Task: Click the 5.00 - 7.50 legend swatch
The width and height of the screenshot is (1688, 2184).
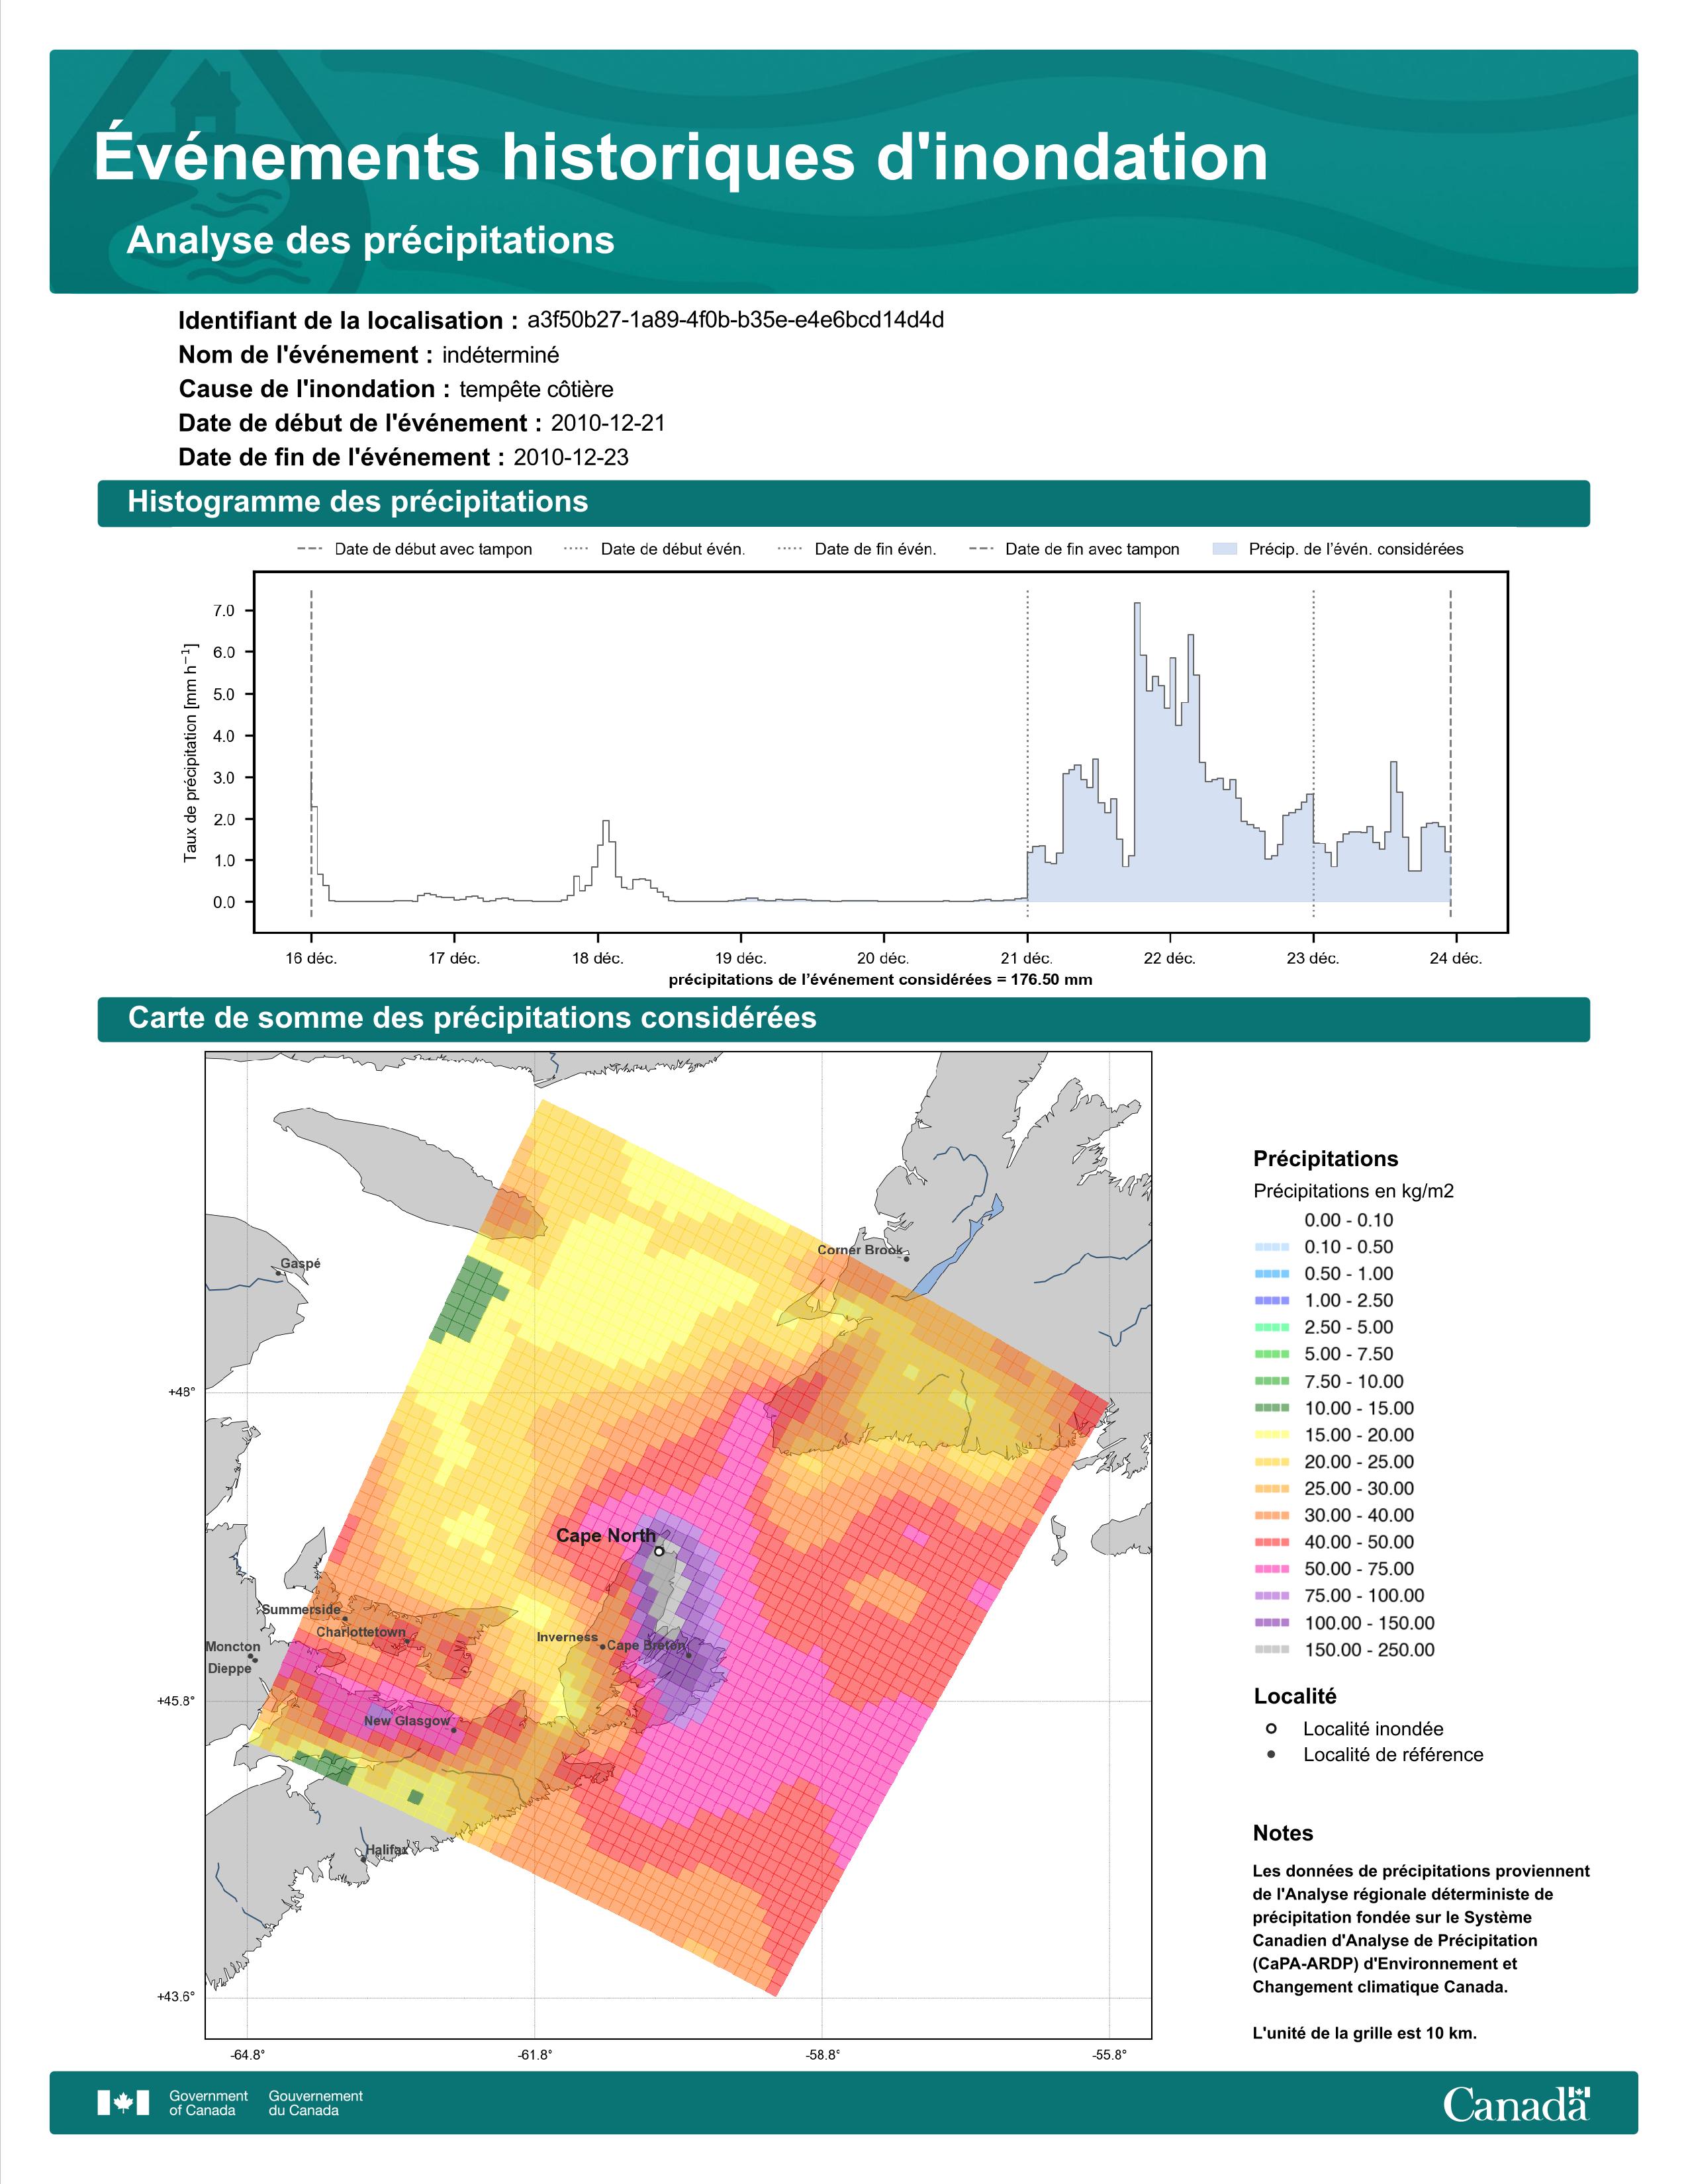Action: [x=1271, y=1354]
